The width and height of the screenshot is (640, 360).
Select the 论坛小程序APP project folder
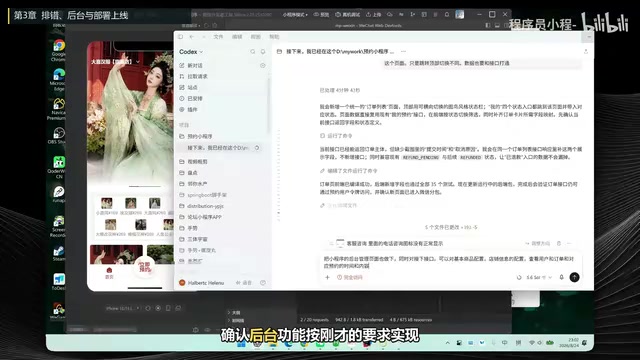tap(204, 217)
